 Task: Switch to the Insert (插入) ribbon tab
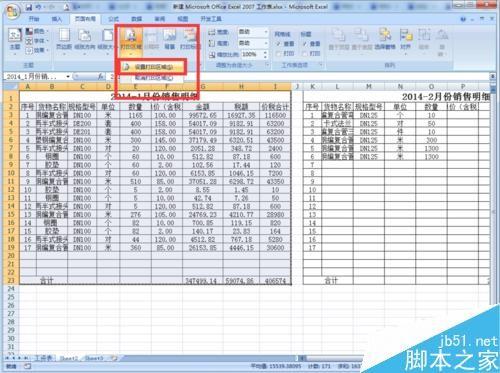click(57, 19)
